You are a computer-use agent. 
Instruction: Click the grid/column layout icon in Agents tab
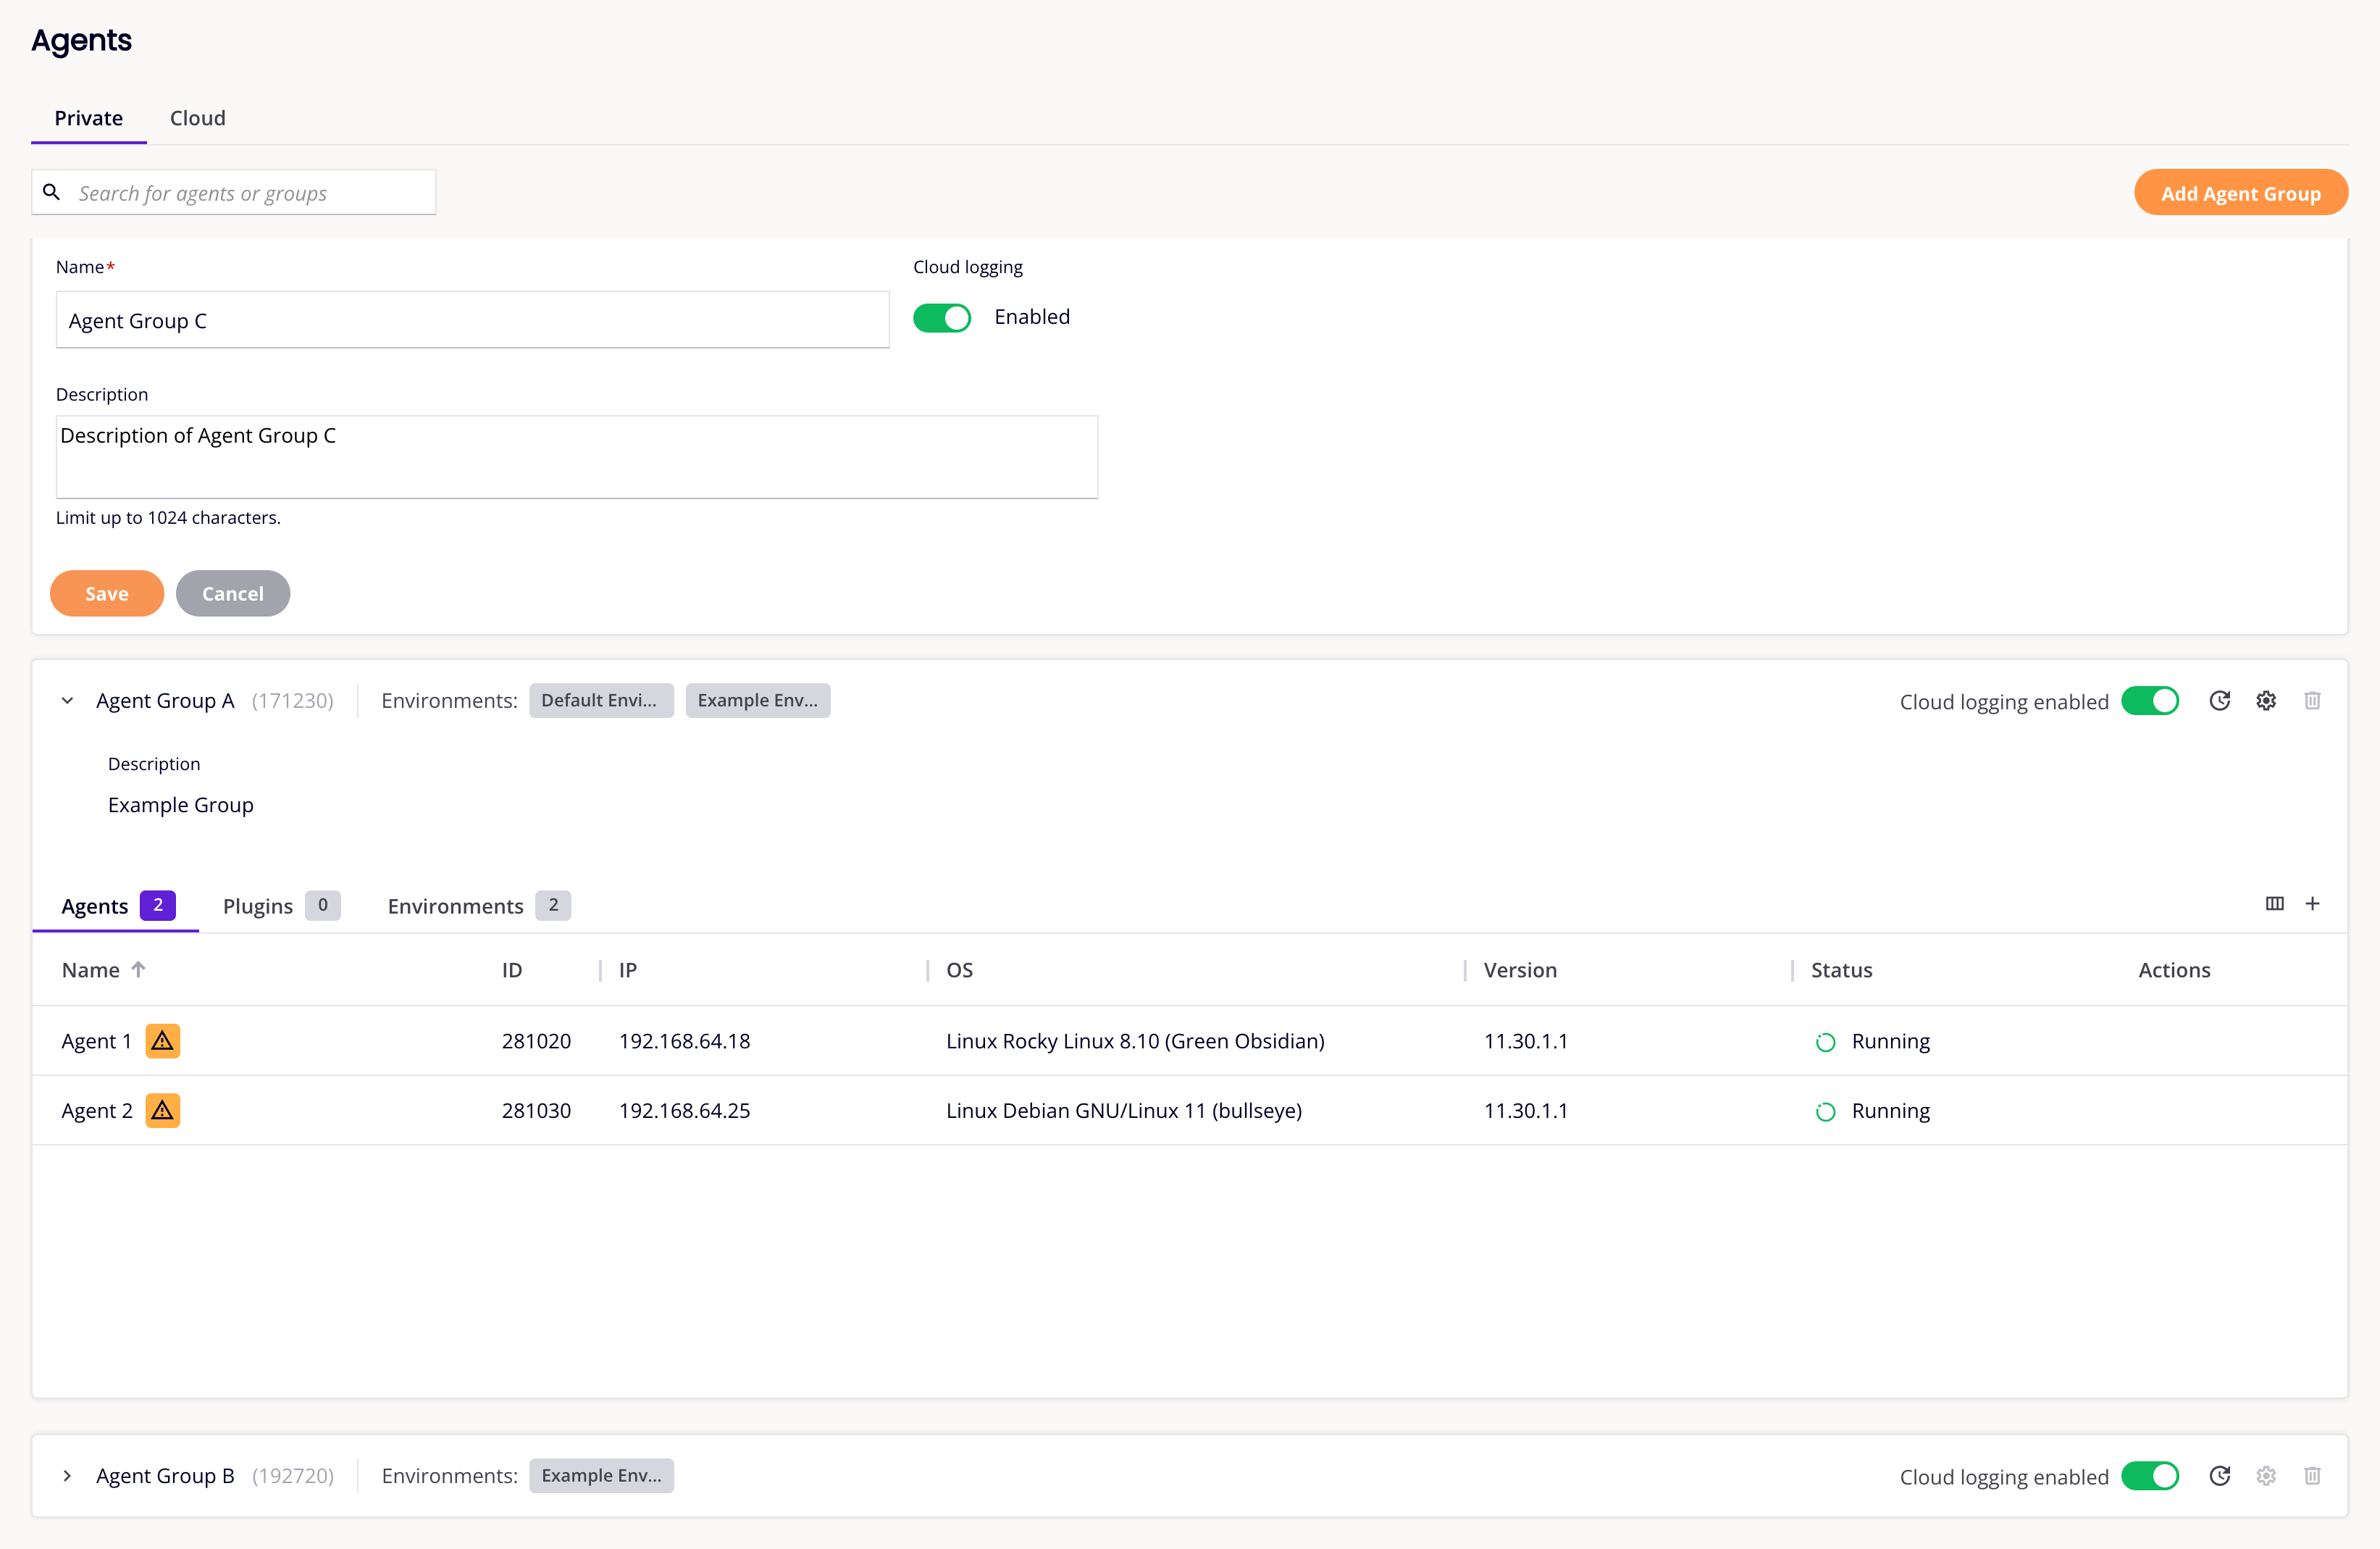tap(2274, 903)
